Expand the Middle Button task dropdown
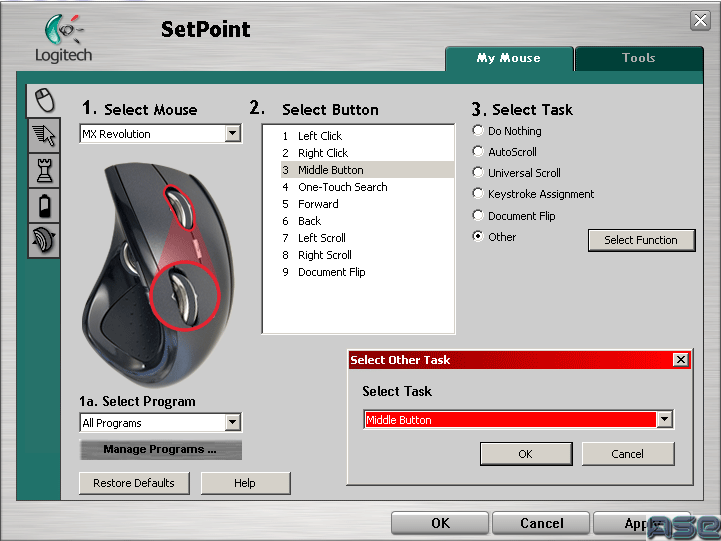721x541 pixels. pos(664,419)
